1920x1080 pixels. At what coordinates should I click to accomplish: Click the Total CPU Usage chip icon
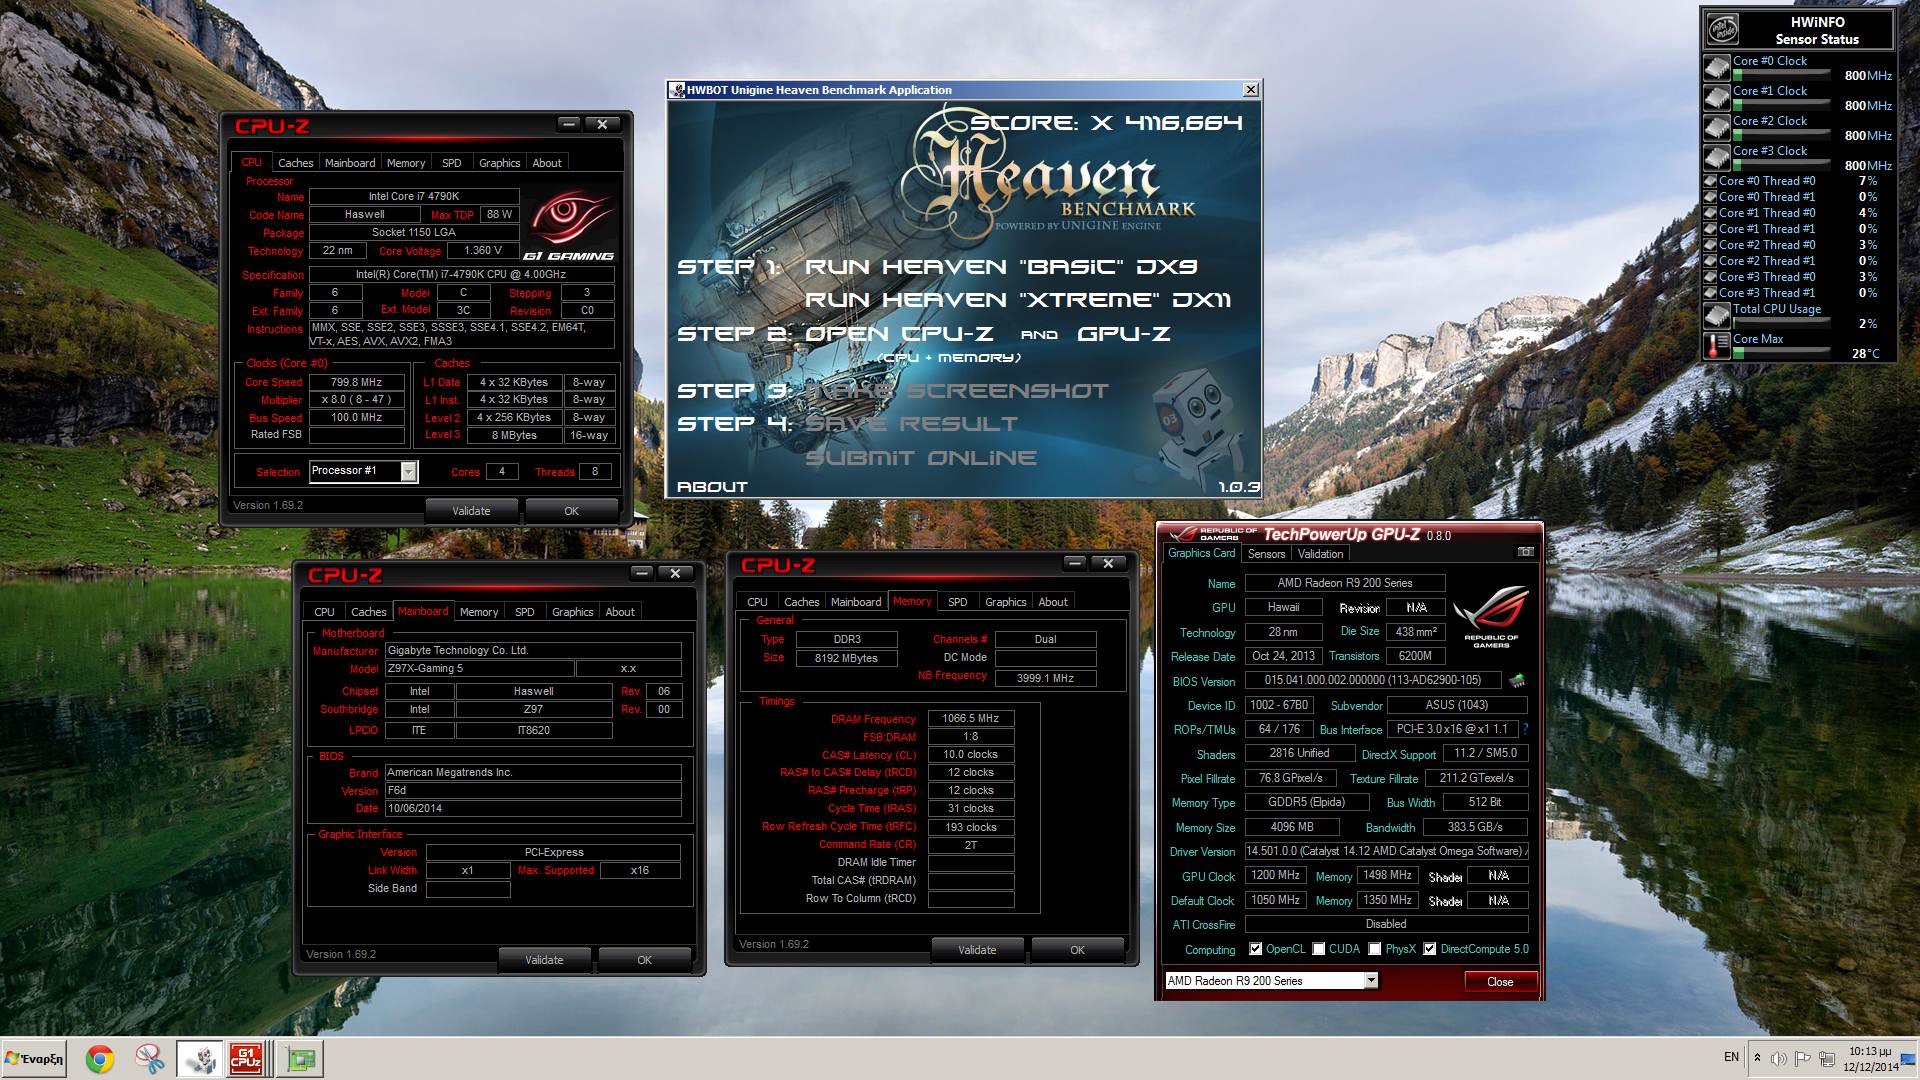point(1717,316)
